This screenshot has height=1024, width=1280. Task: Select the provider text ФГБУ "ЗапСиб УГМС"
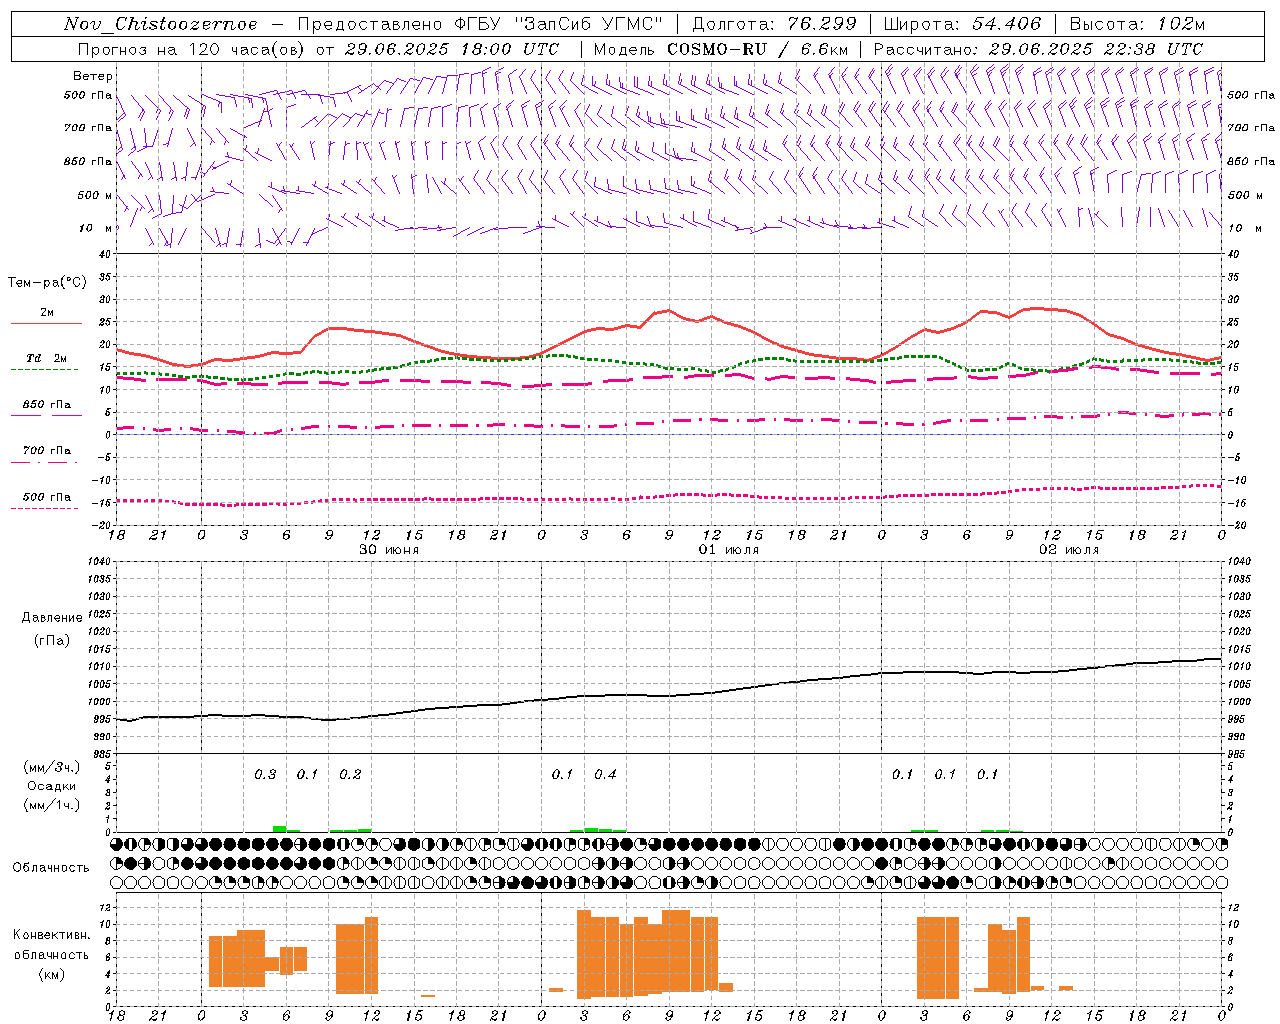point(559,24)
